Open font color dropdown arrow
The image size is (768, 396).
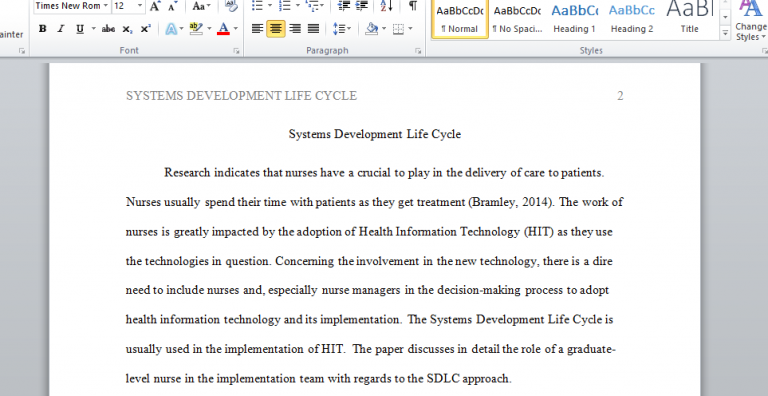[236, 29]
